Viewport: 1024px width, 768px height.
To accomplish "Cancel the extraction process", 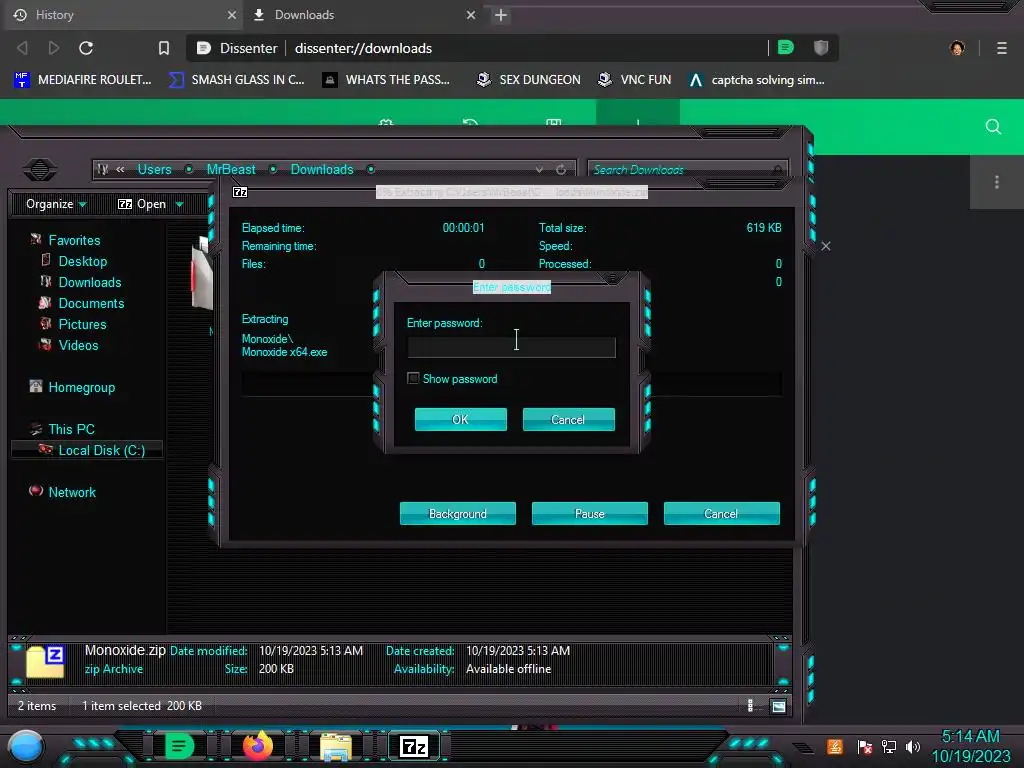I will (x=721, y=513).
